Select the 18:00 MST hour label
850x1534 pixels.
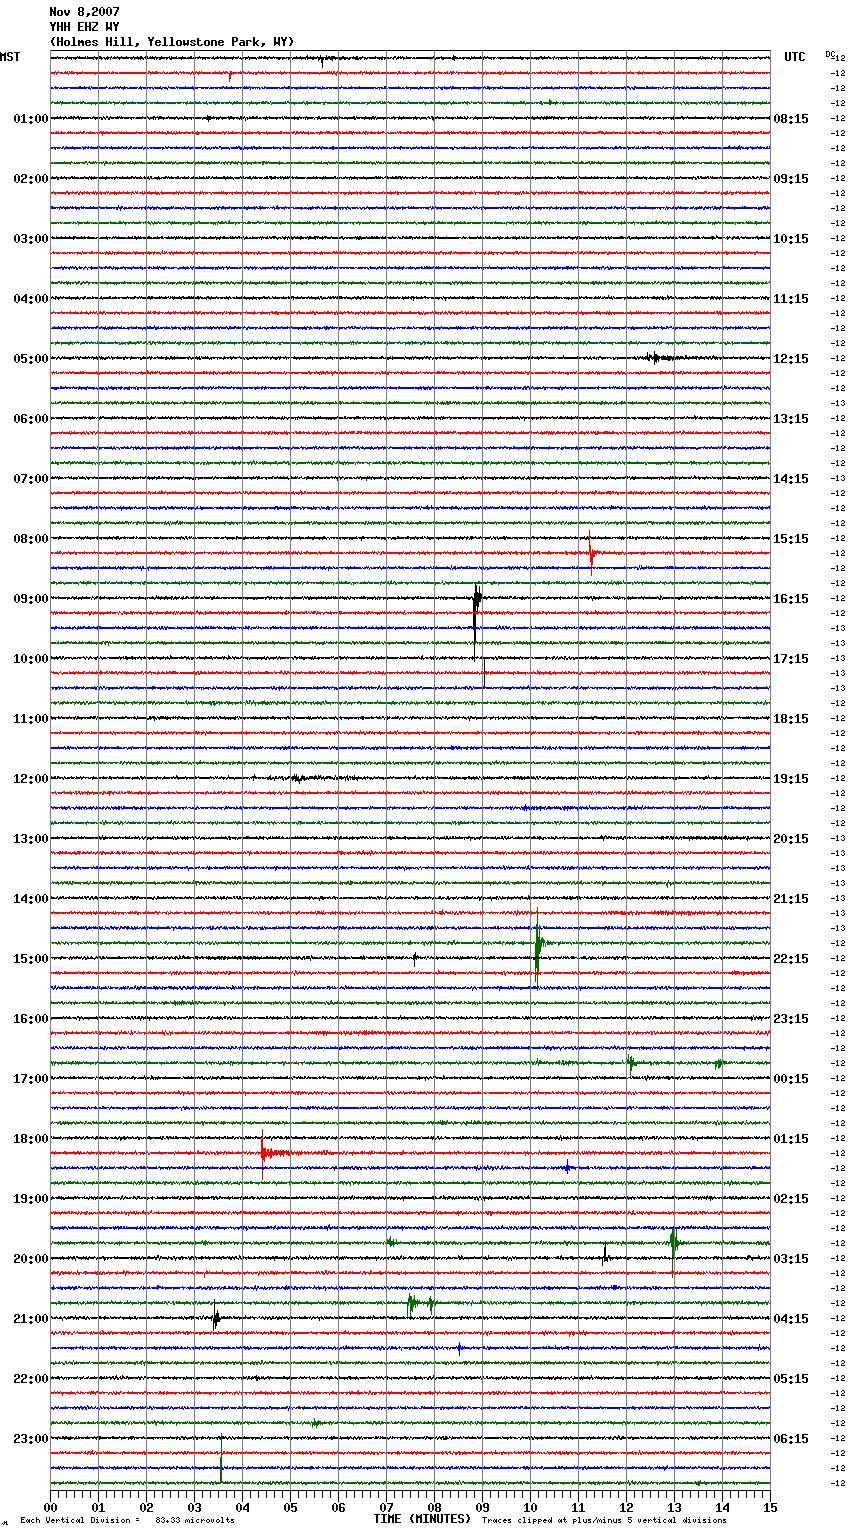click(x=30, y=1139)
